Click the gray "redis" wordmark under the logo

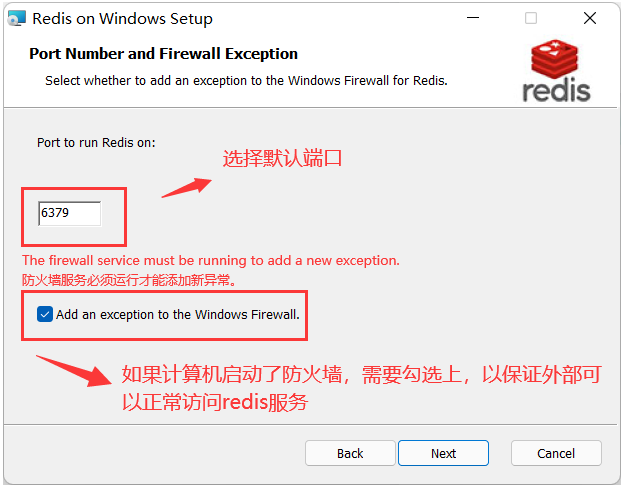tap(556, 90)
